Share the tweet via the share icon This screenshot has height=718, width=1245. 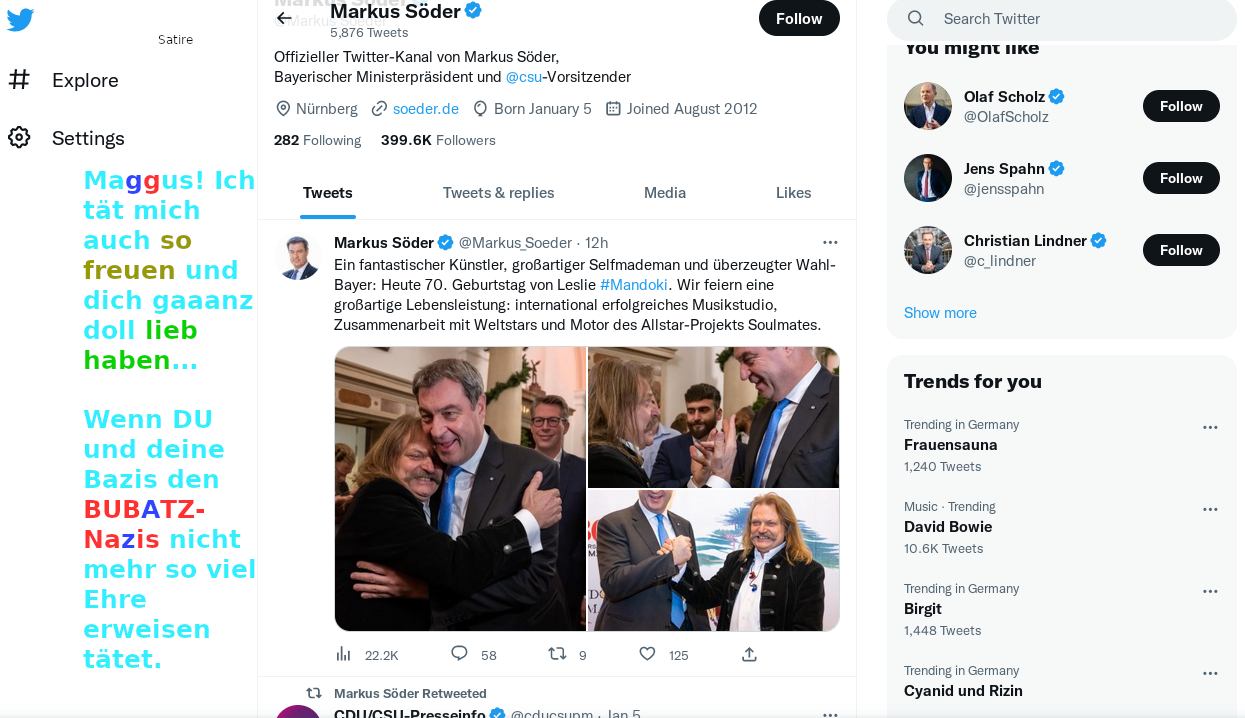click(x=749, y=654)
